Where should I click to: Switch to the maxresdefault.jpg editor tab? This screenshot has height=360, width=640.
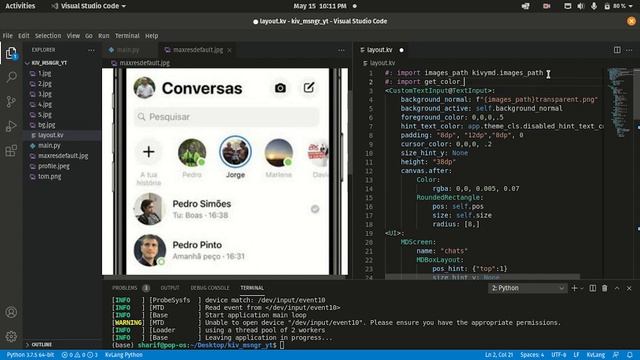click(198, 50)
